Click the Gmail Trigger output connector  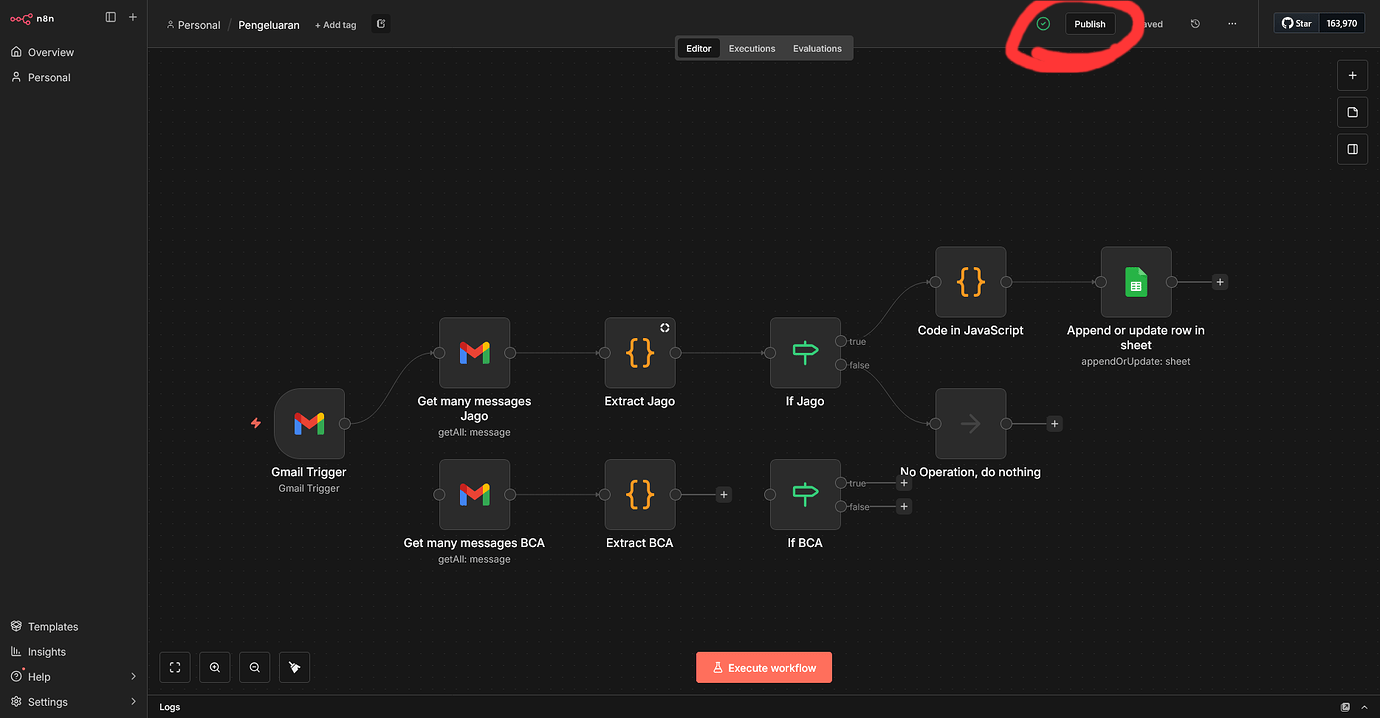345,424
